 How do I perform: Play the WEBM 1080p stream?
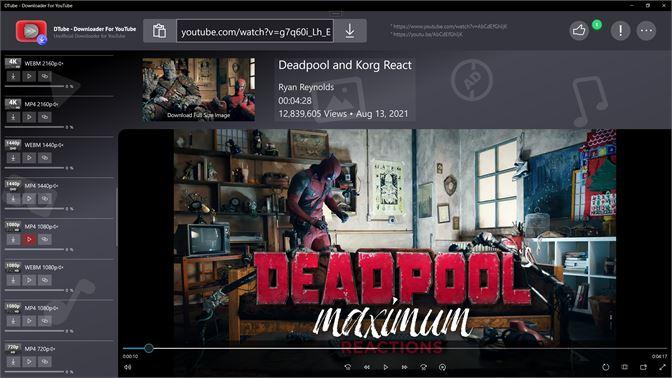29,280
